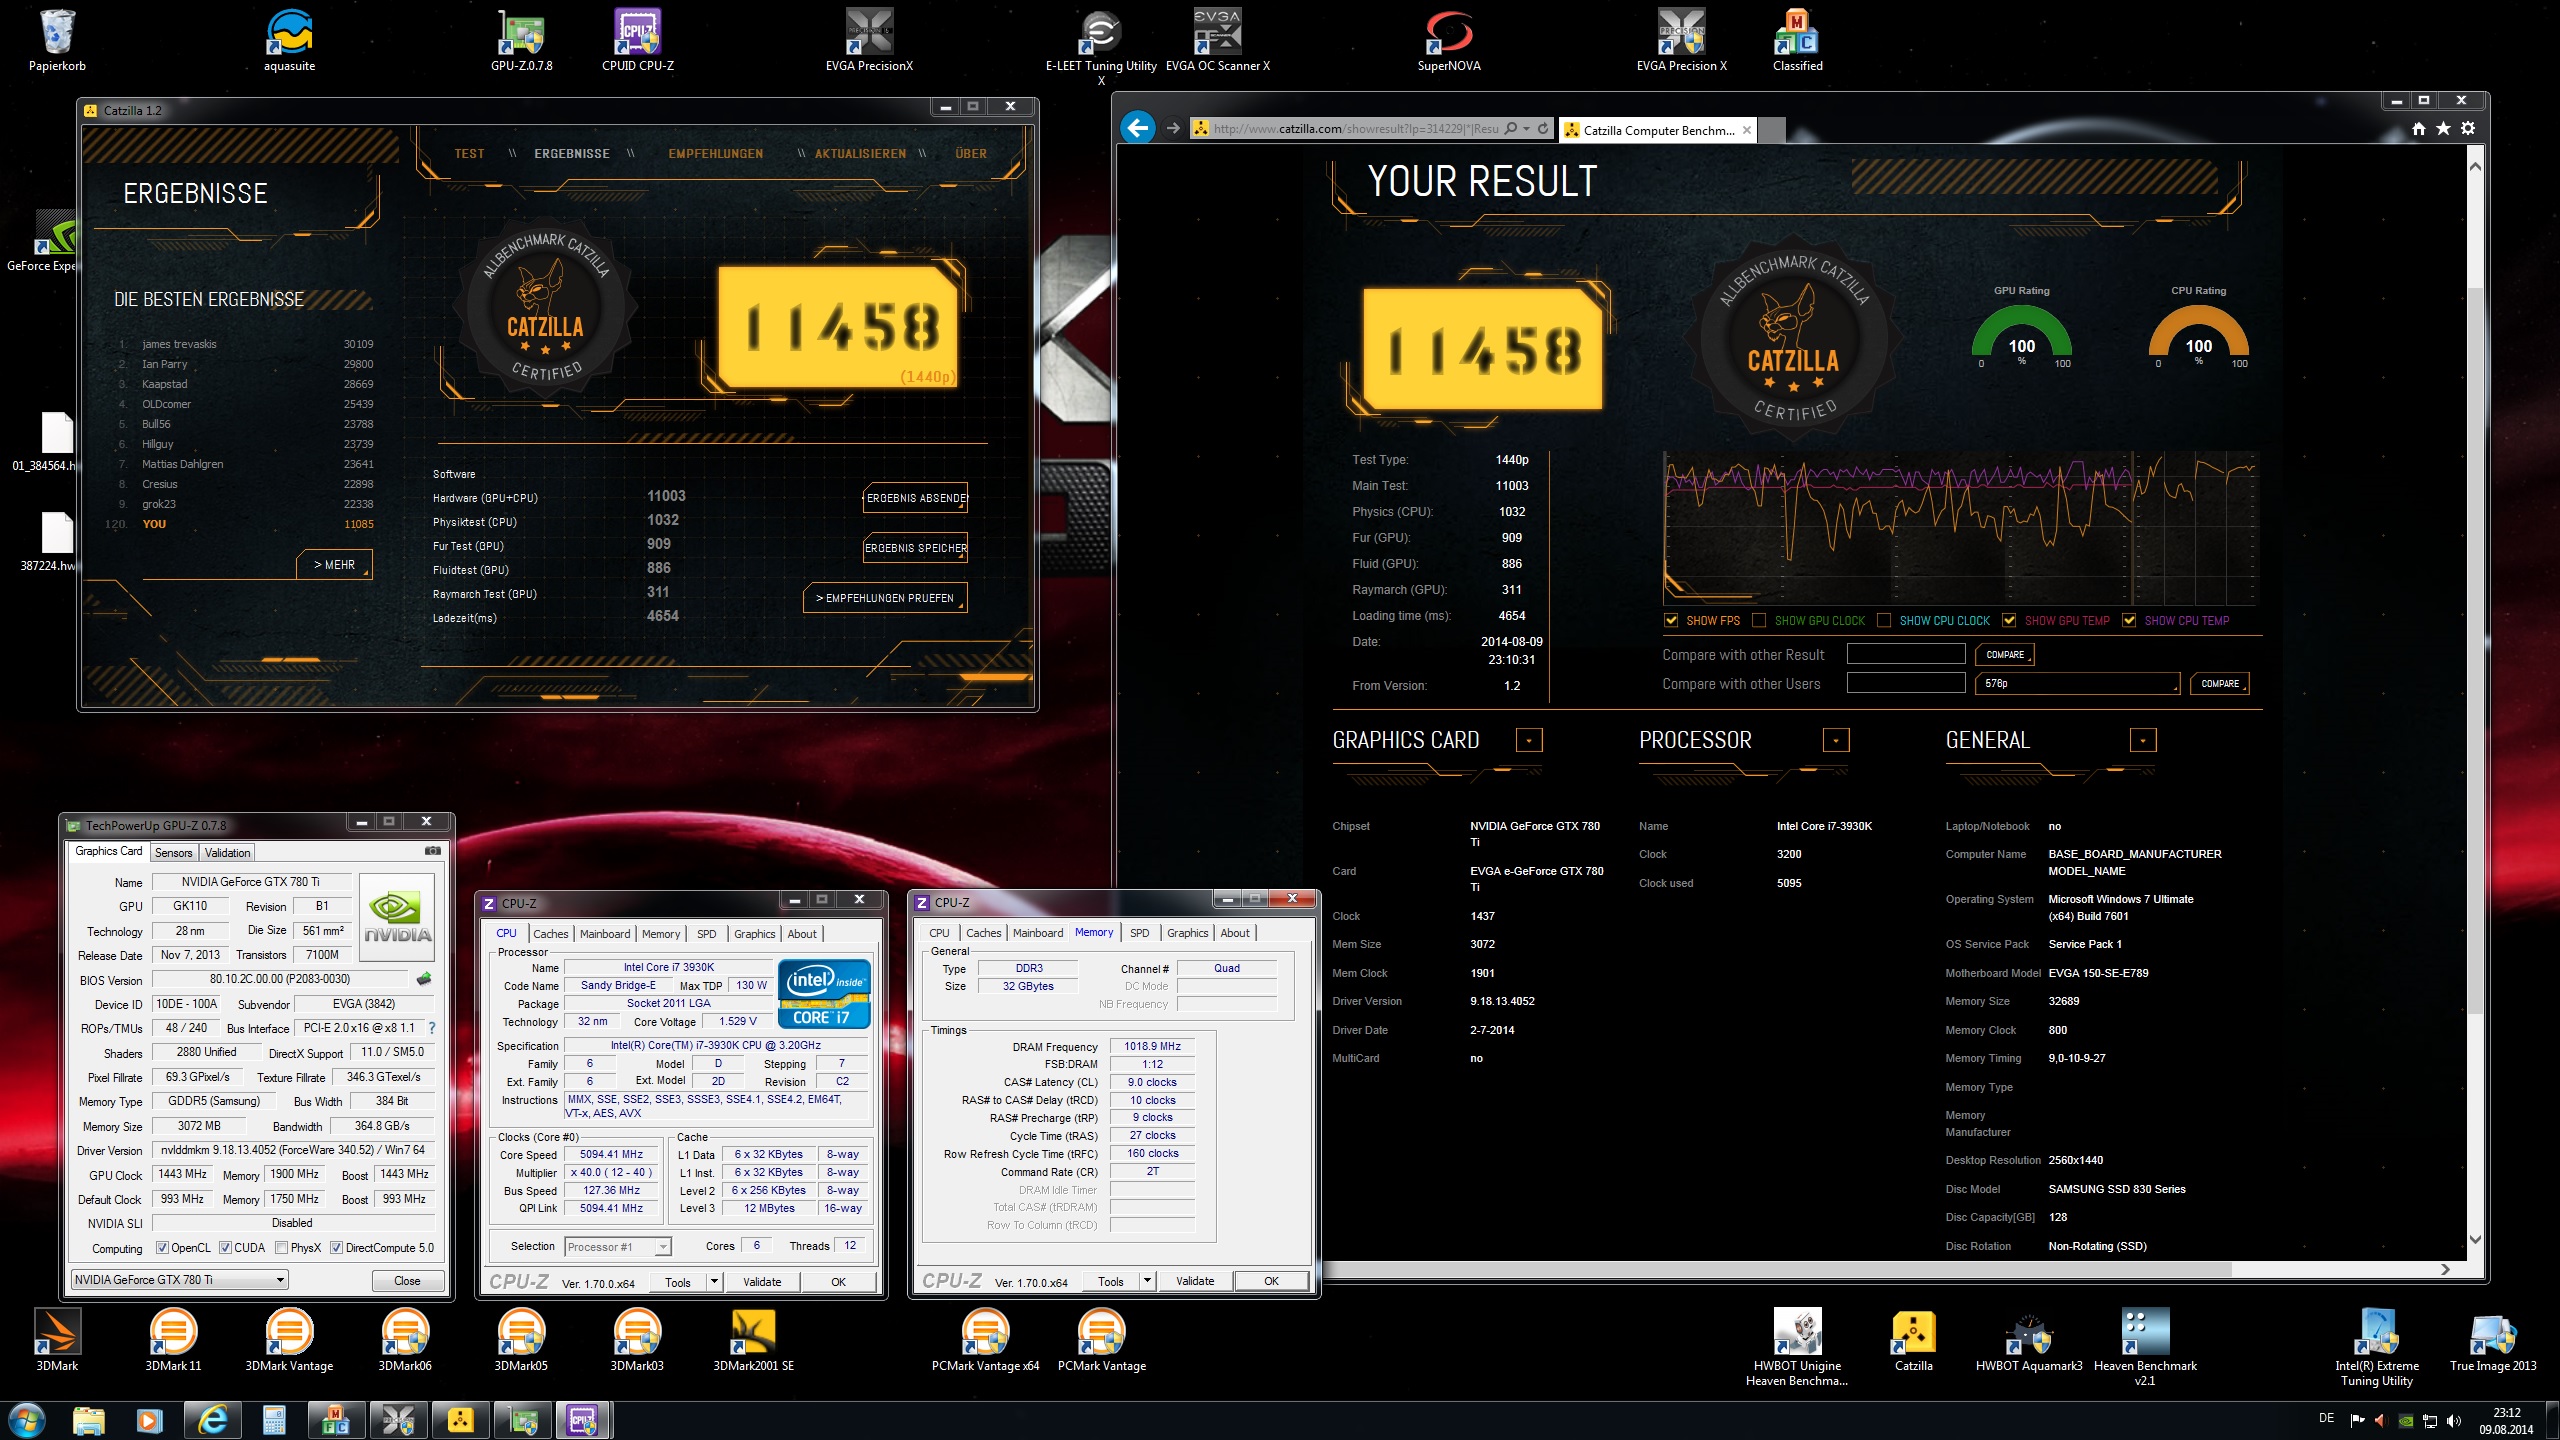Click GPU-Z screenshot camera icon
This screenshot has height=1440, width=2560.
433,851
